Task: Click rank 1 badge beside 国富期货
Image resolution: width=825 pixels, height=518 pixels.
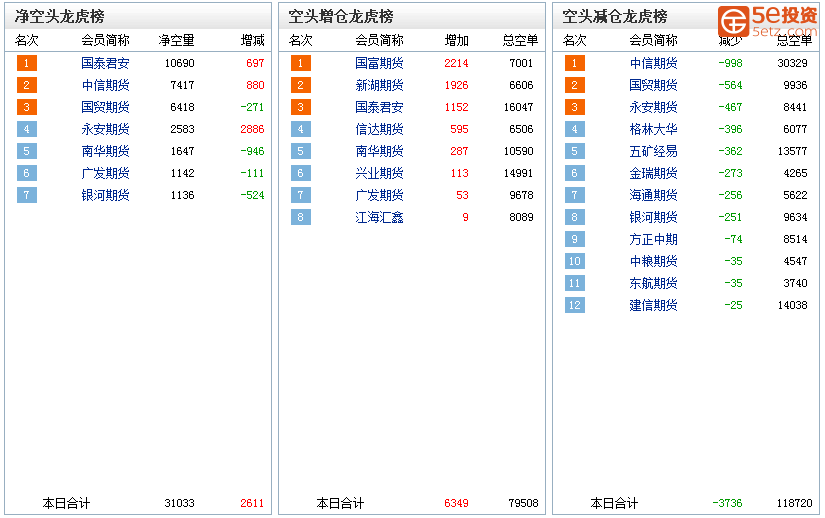Action: (300, 63)
